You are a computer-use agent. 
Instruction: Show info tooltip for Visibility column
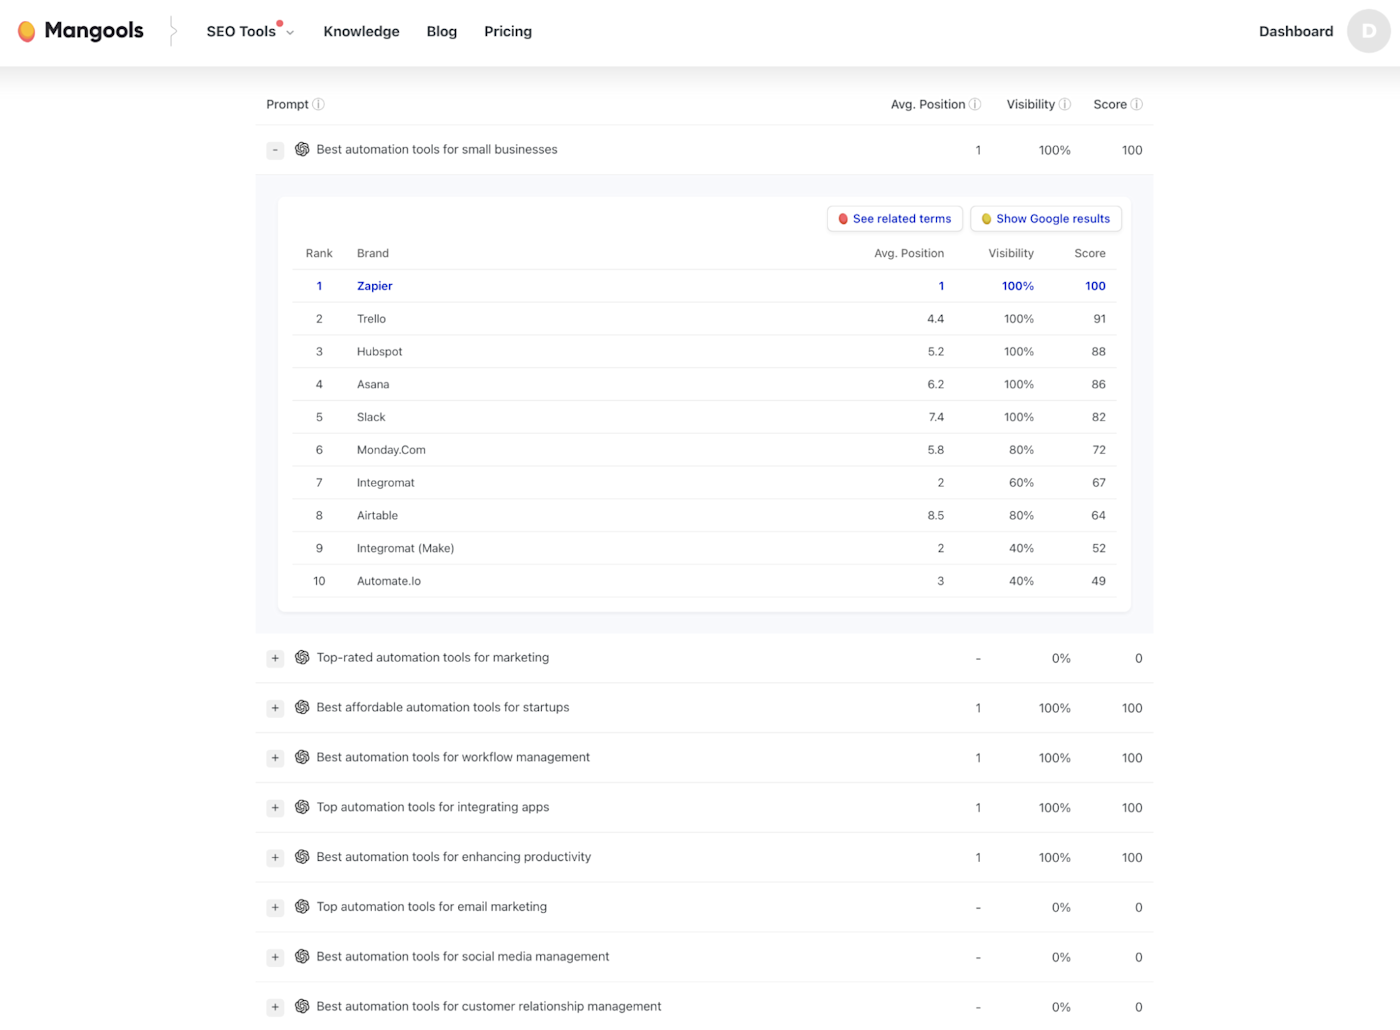click(x=1065, y=104)
